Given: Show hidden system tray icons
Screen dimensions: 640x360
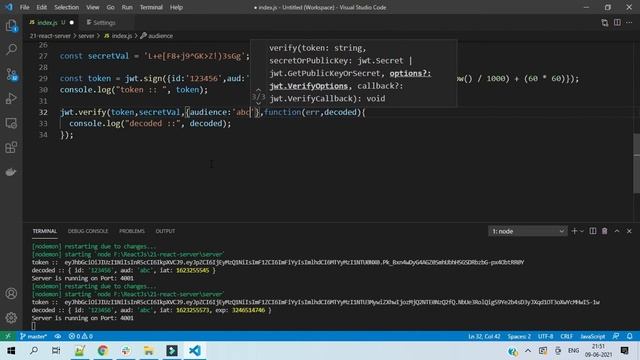Looking at the screenshot, I should tap(527, 351).
